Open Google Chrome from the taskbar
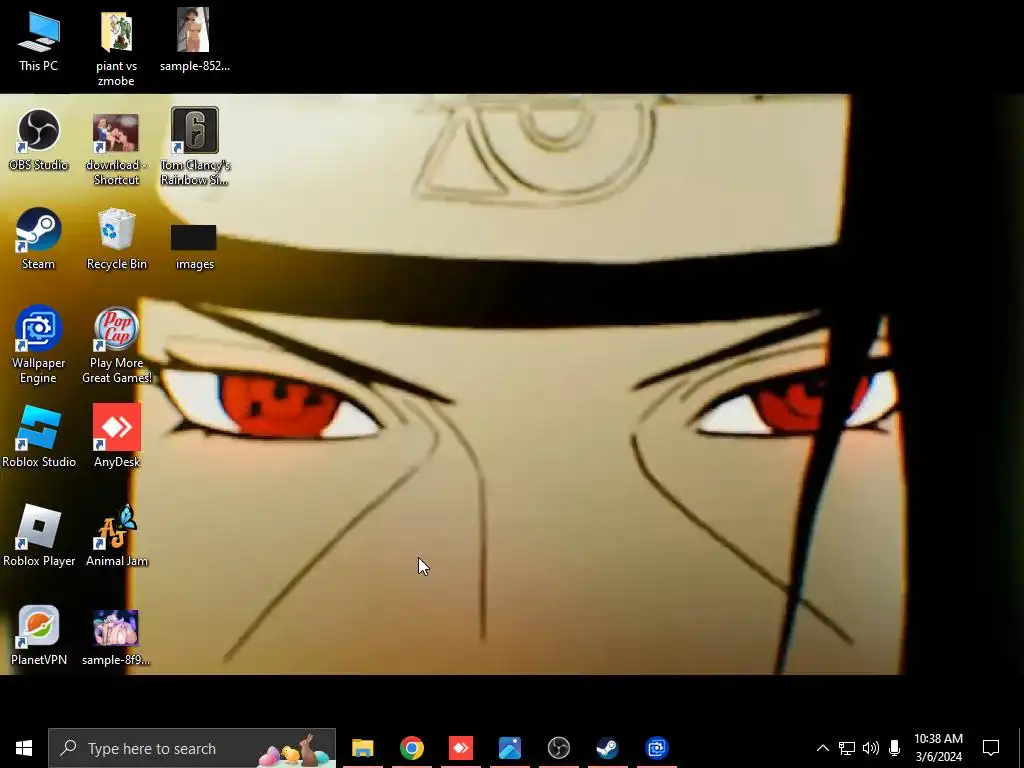 point(411,748)
